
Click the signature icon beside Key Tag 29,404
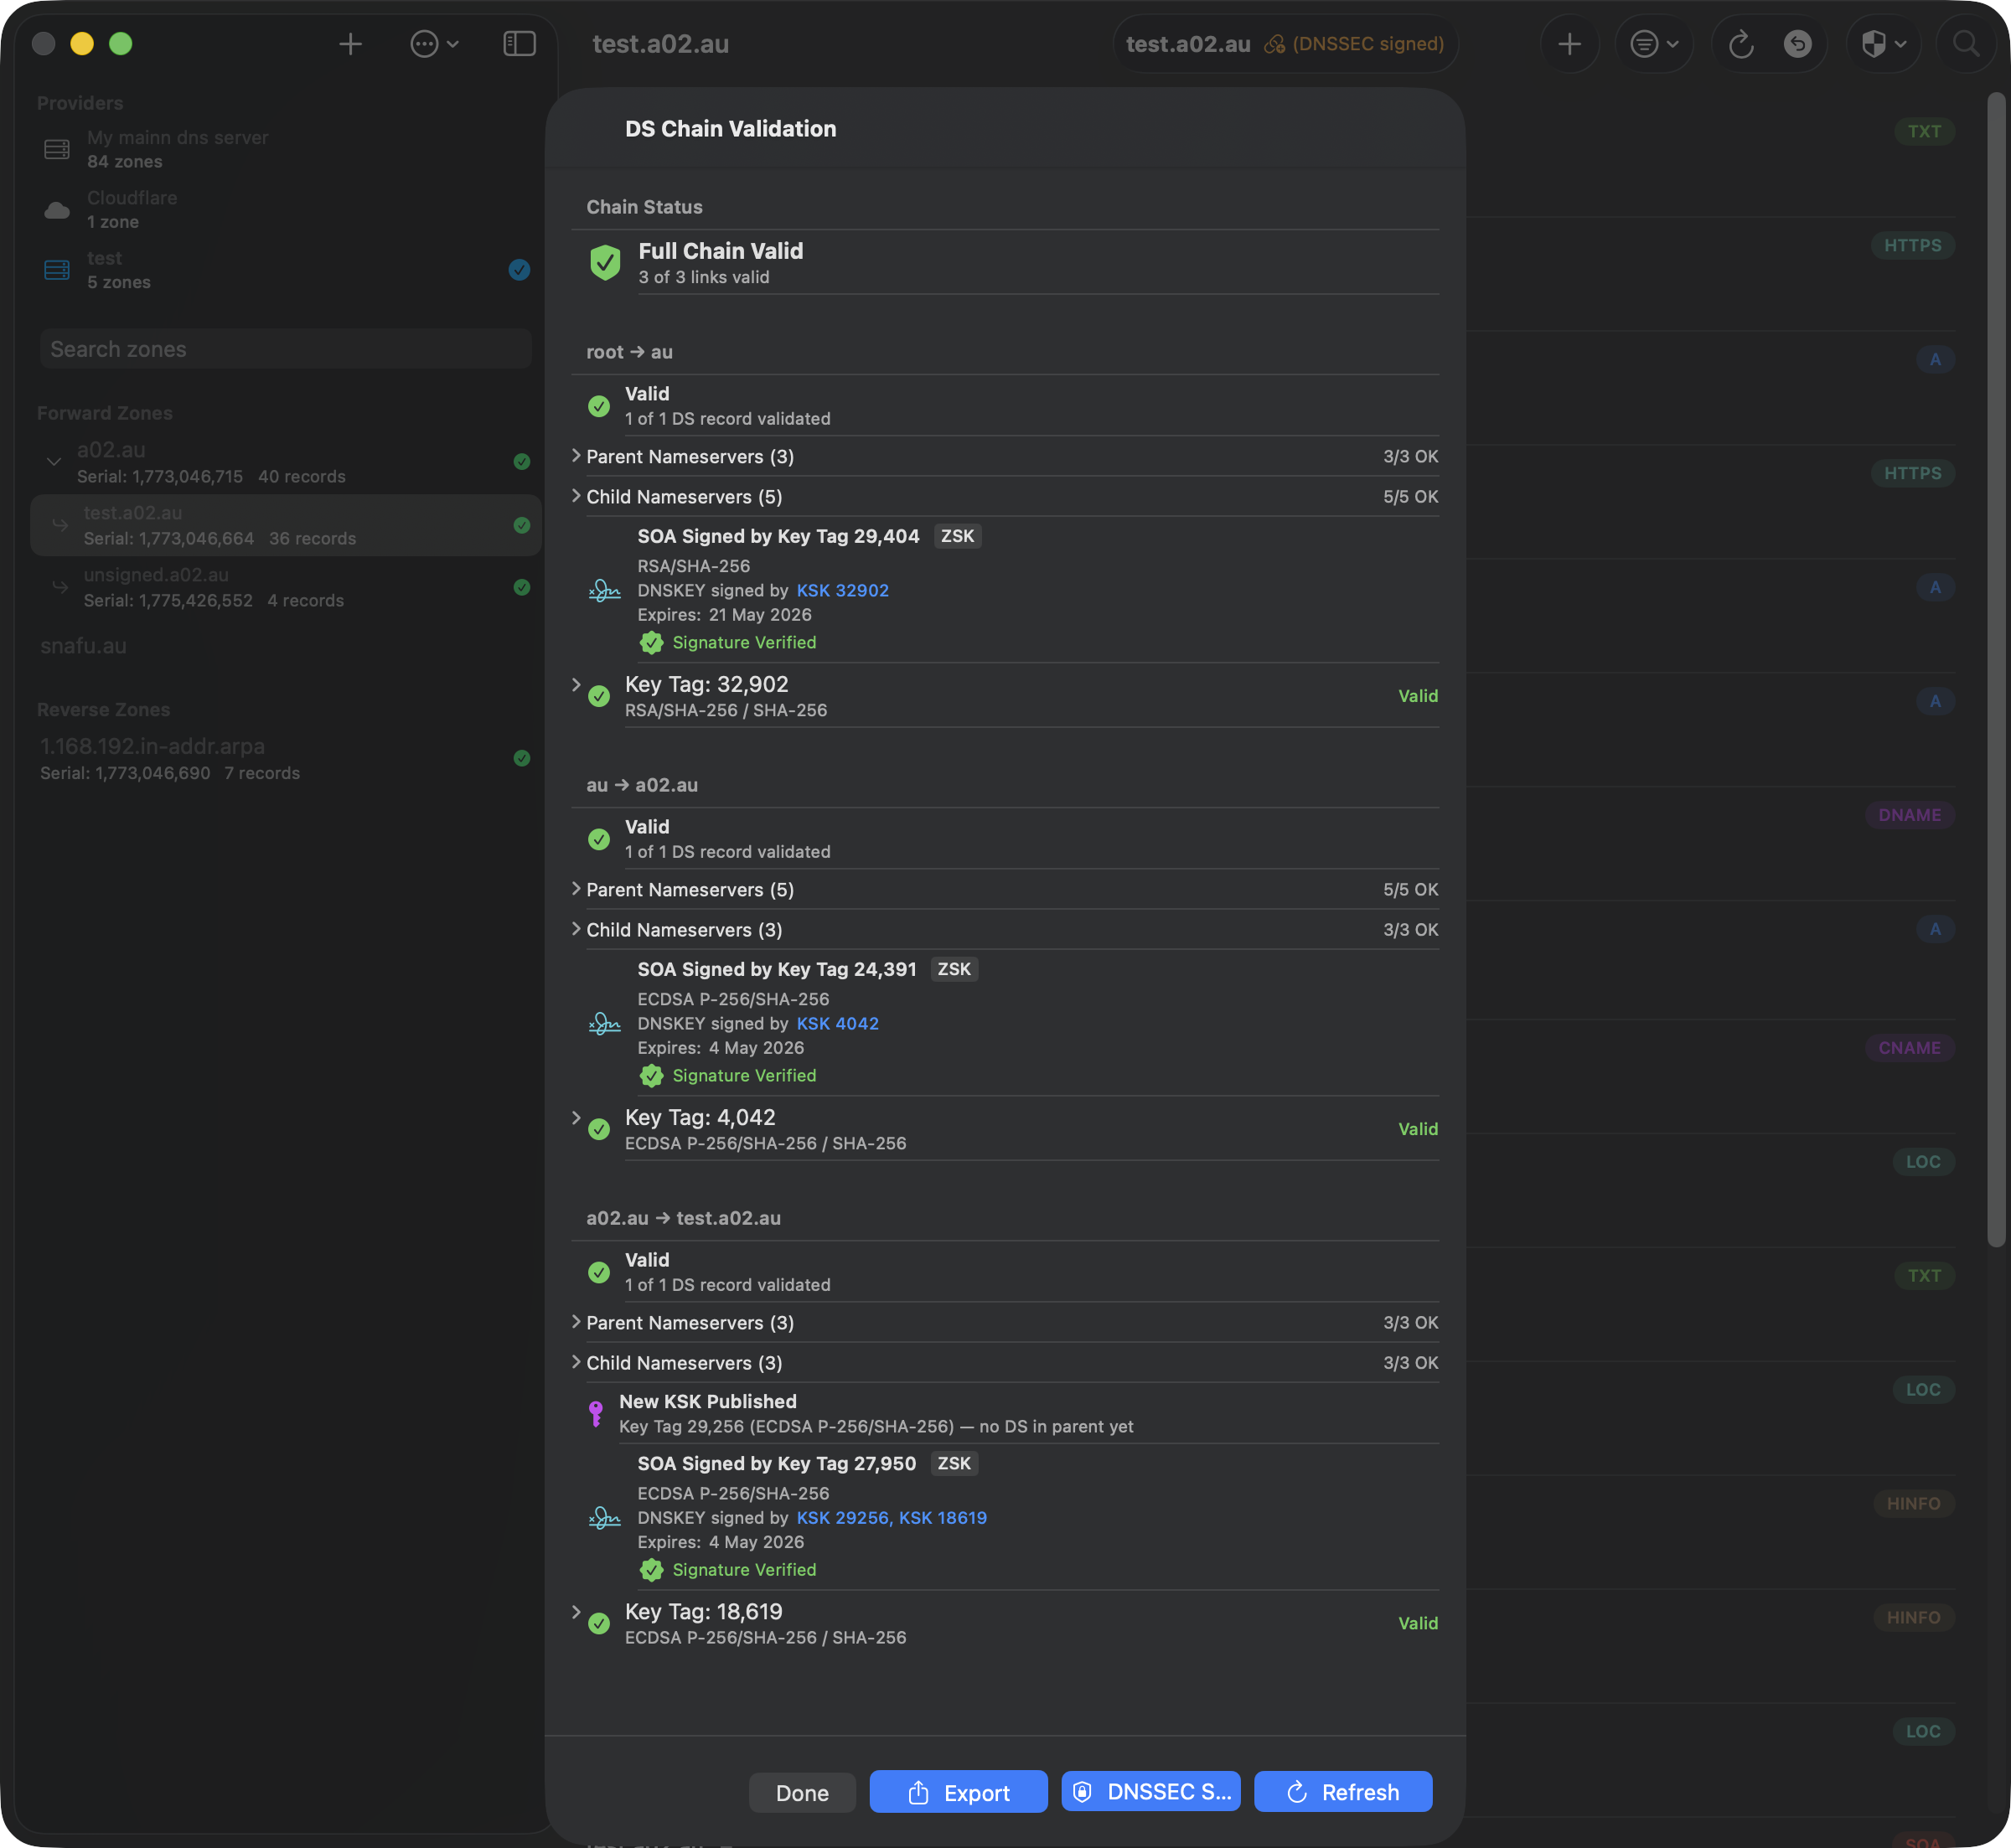604,590
